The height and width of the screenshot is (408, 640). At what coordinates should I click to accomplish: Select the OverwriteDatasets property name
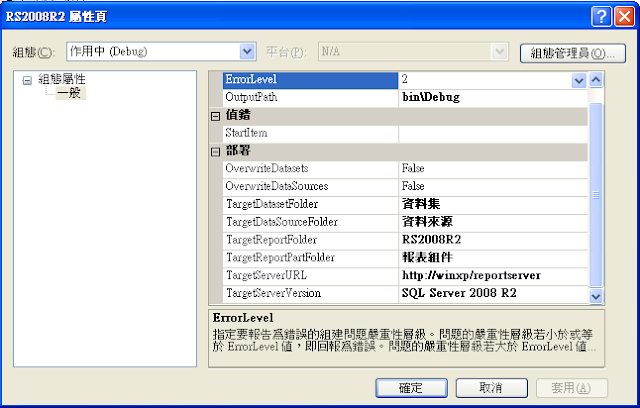(267, 169)
